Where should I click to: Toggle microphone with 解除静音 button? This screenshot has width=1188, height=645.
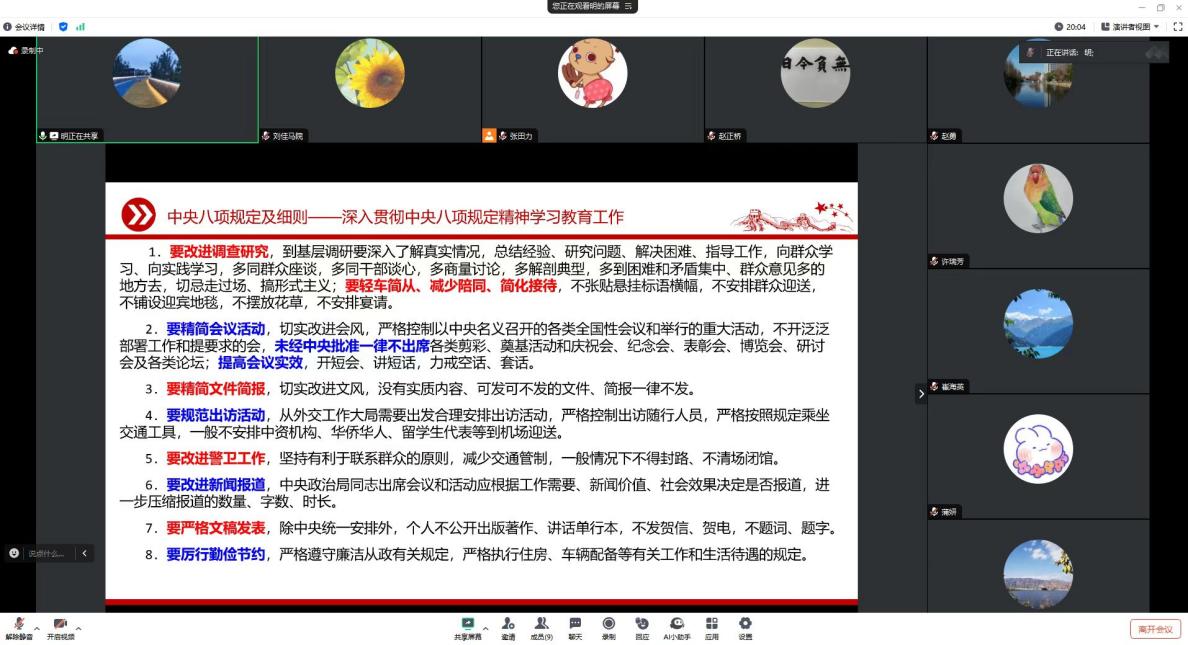19,626
